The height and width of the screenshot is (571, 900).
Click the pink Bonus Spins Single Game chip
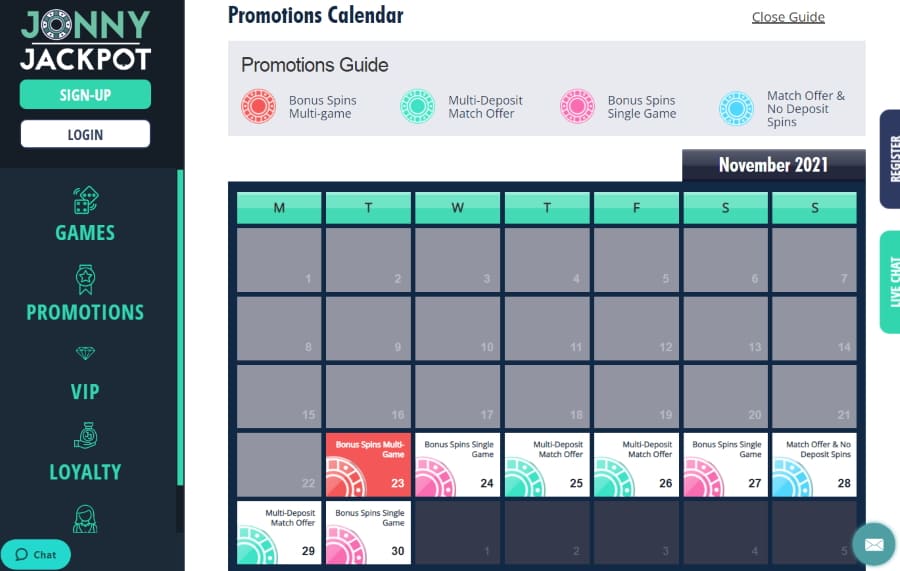tap(577, 107)
